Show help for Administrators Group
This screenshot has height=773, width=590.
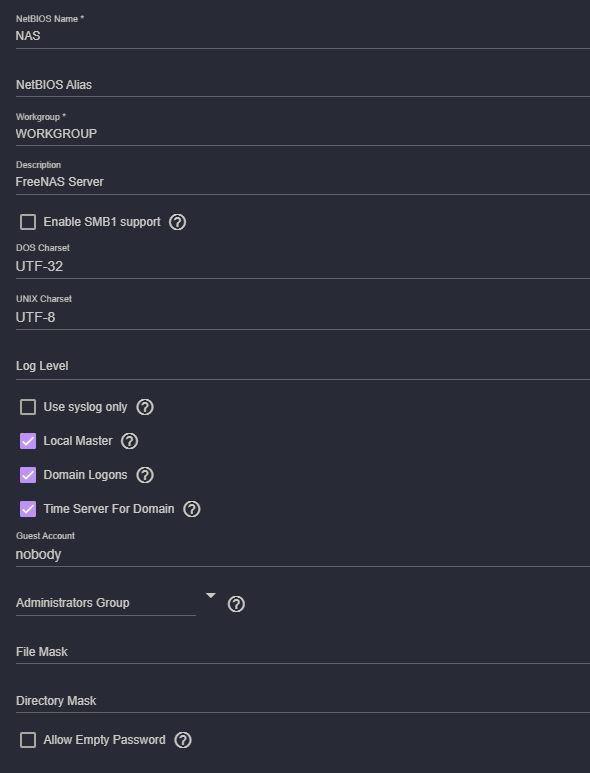pos(236,604)
